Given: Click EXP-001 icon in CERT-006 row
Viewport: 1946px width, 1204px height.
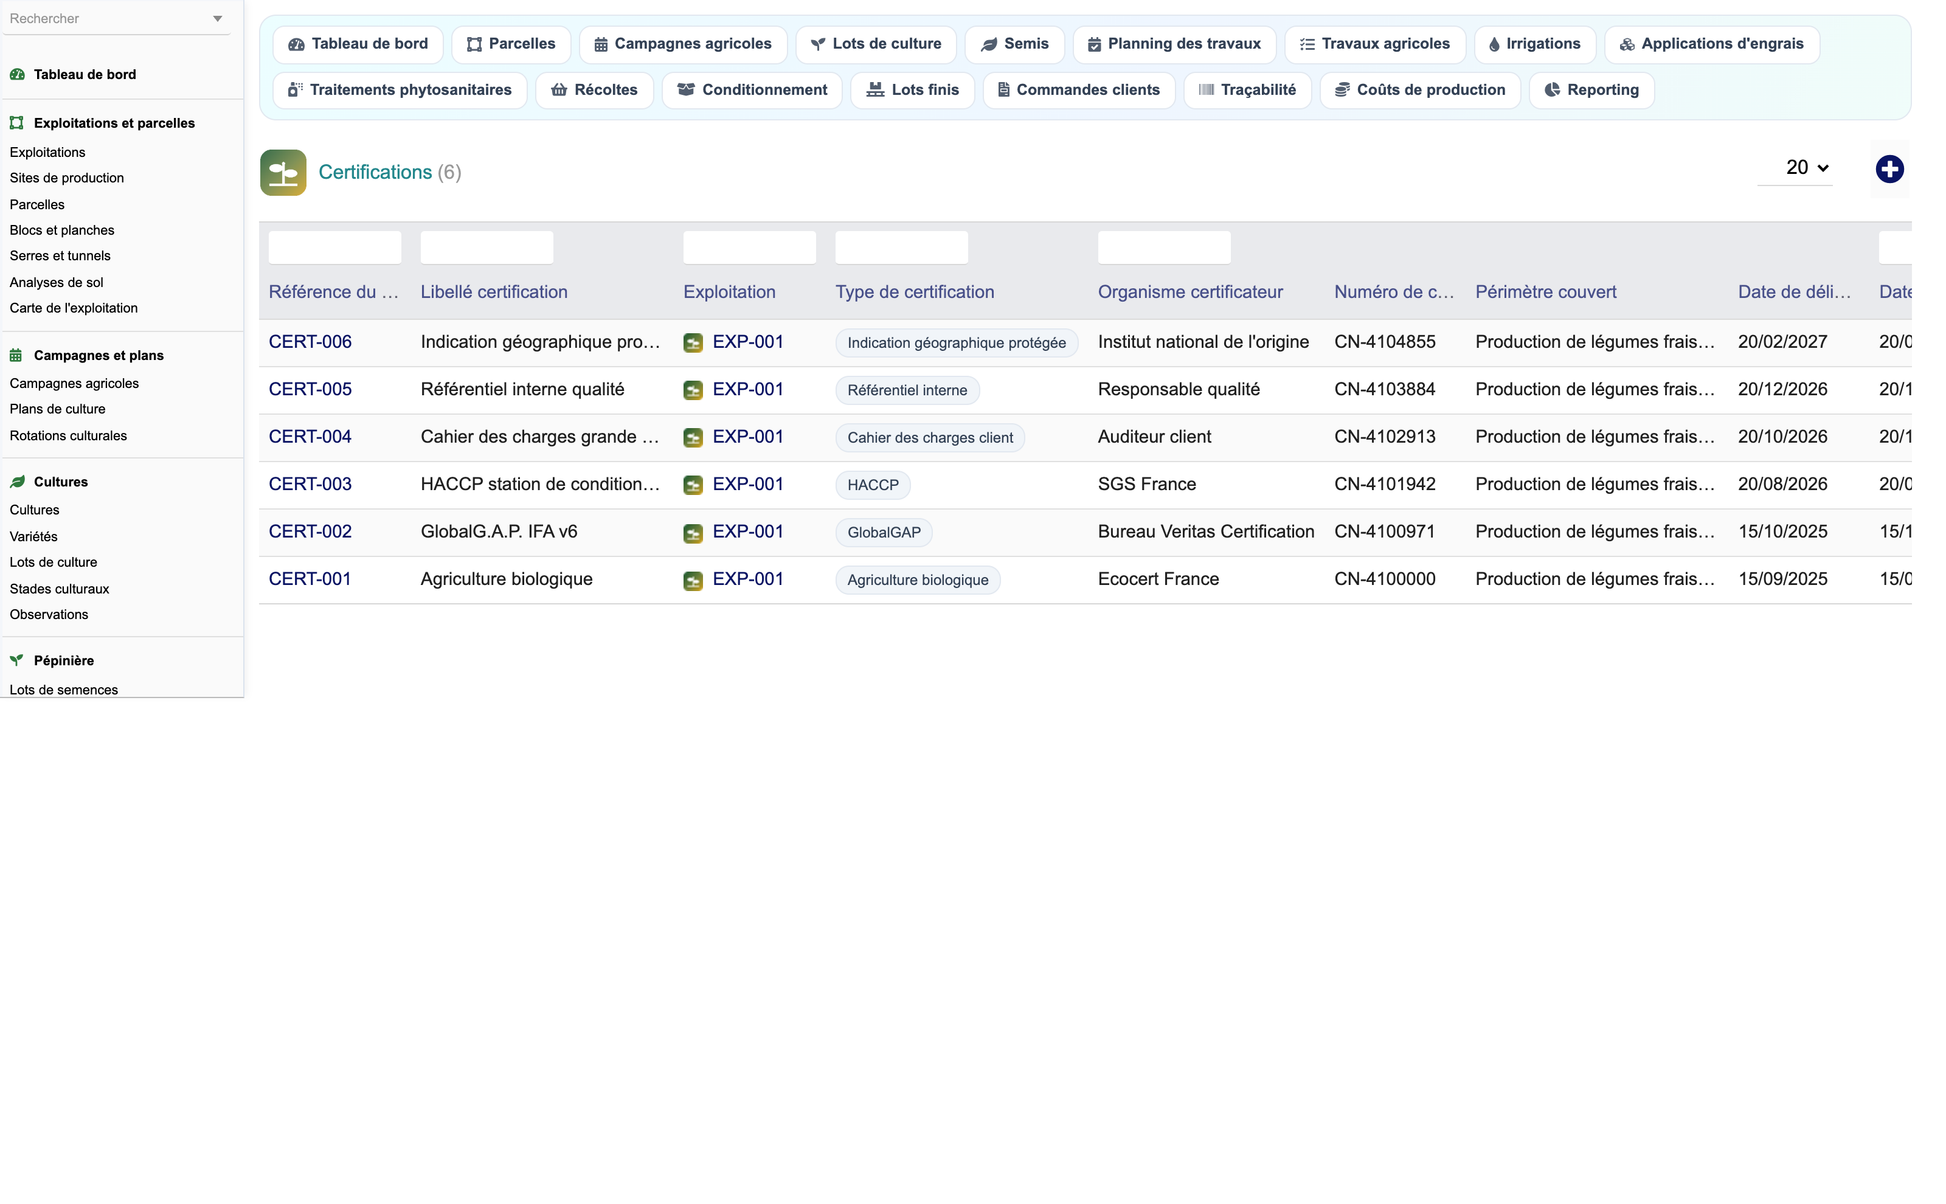Looking at the screenshot, I should [x=693, y=343].
